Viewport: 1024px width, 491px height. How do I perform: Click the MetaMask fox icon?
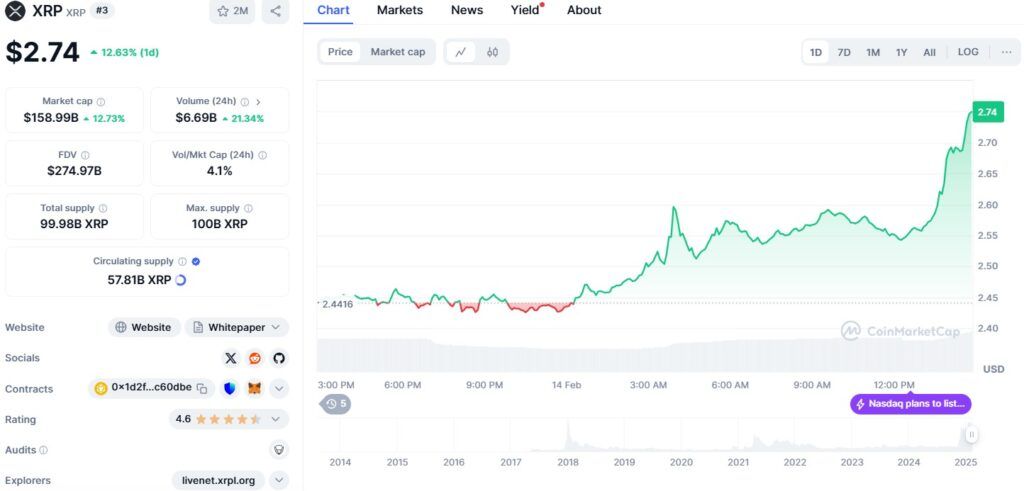[255, 388]
